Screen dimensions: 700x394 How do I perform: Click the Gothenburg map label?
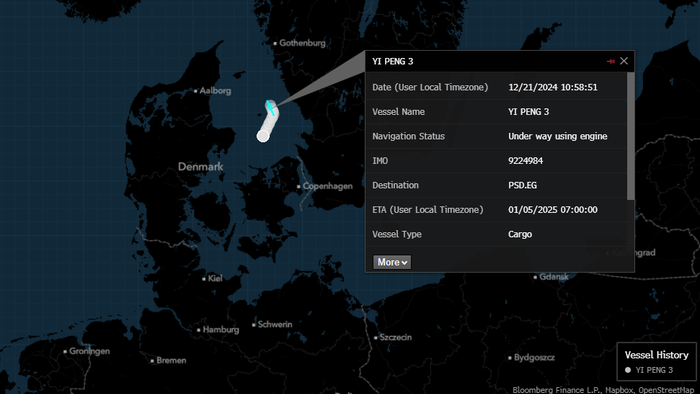[x=302, y=43]
